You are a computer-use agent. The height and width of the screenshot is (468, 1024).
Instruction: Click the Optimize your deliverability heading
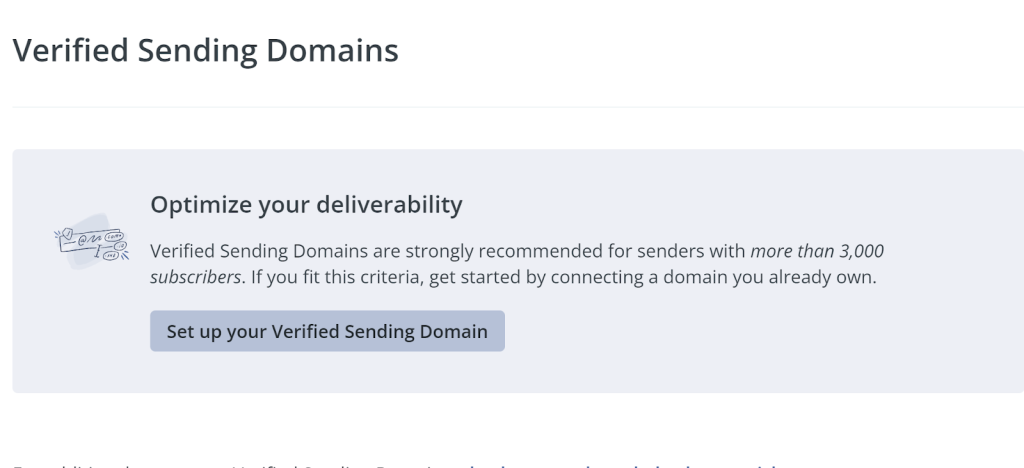pyautogui.click(x=306, y=206)
